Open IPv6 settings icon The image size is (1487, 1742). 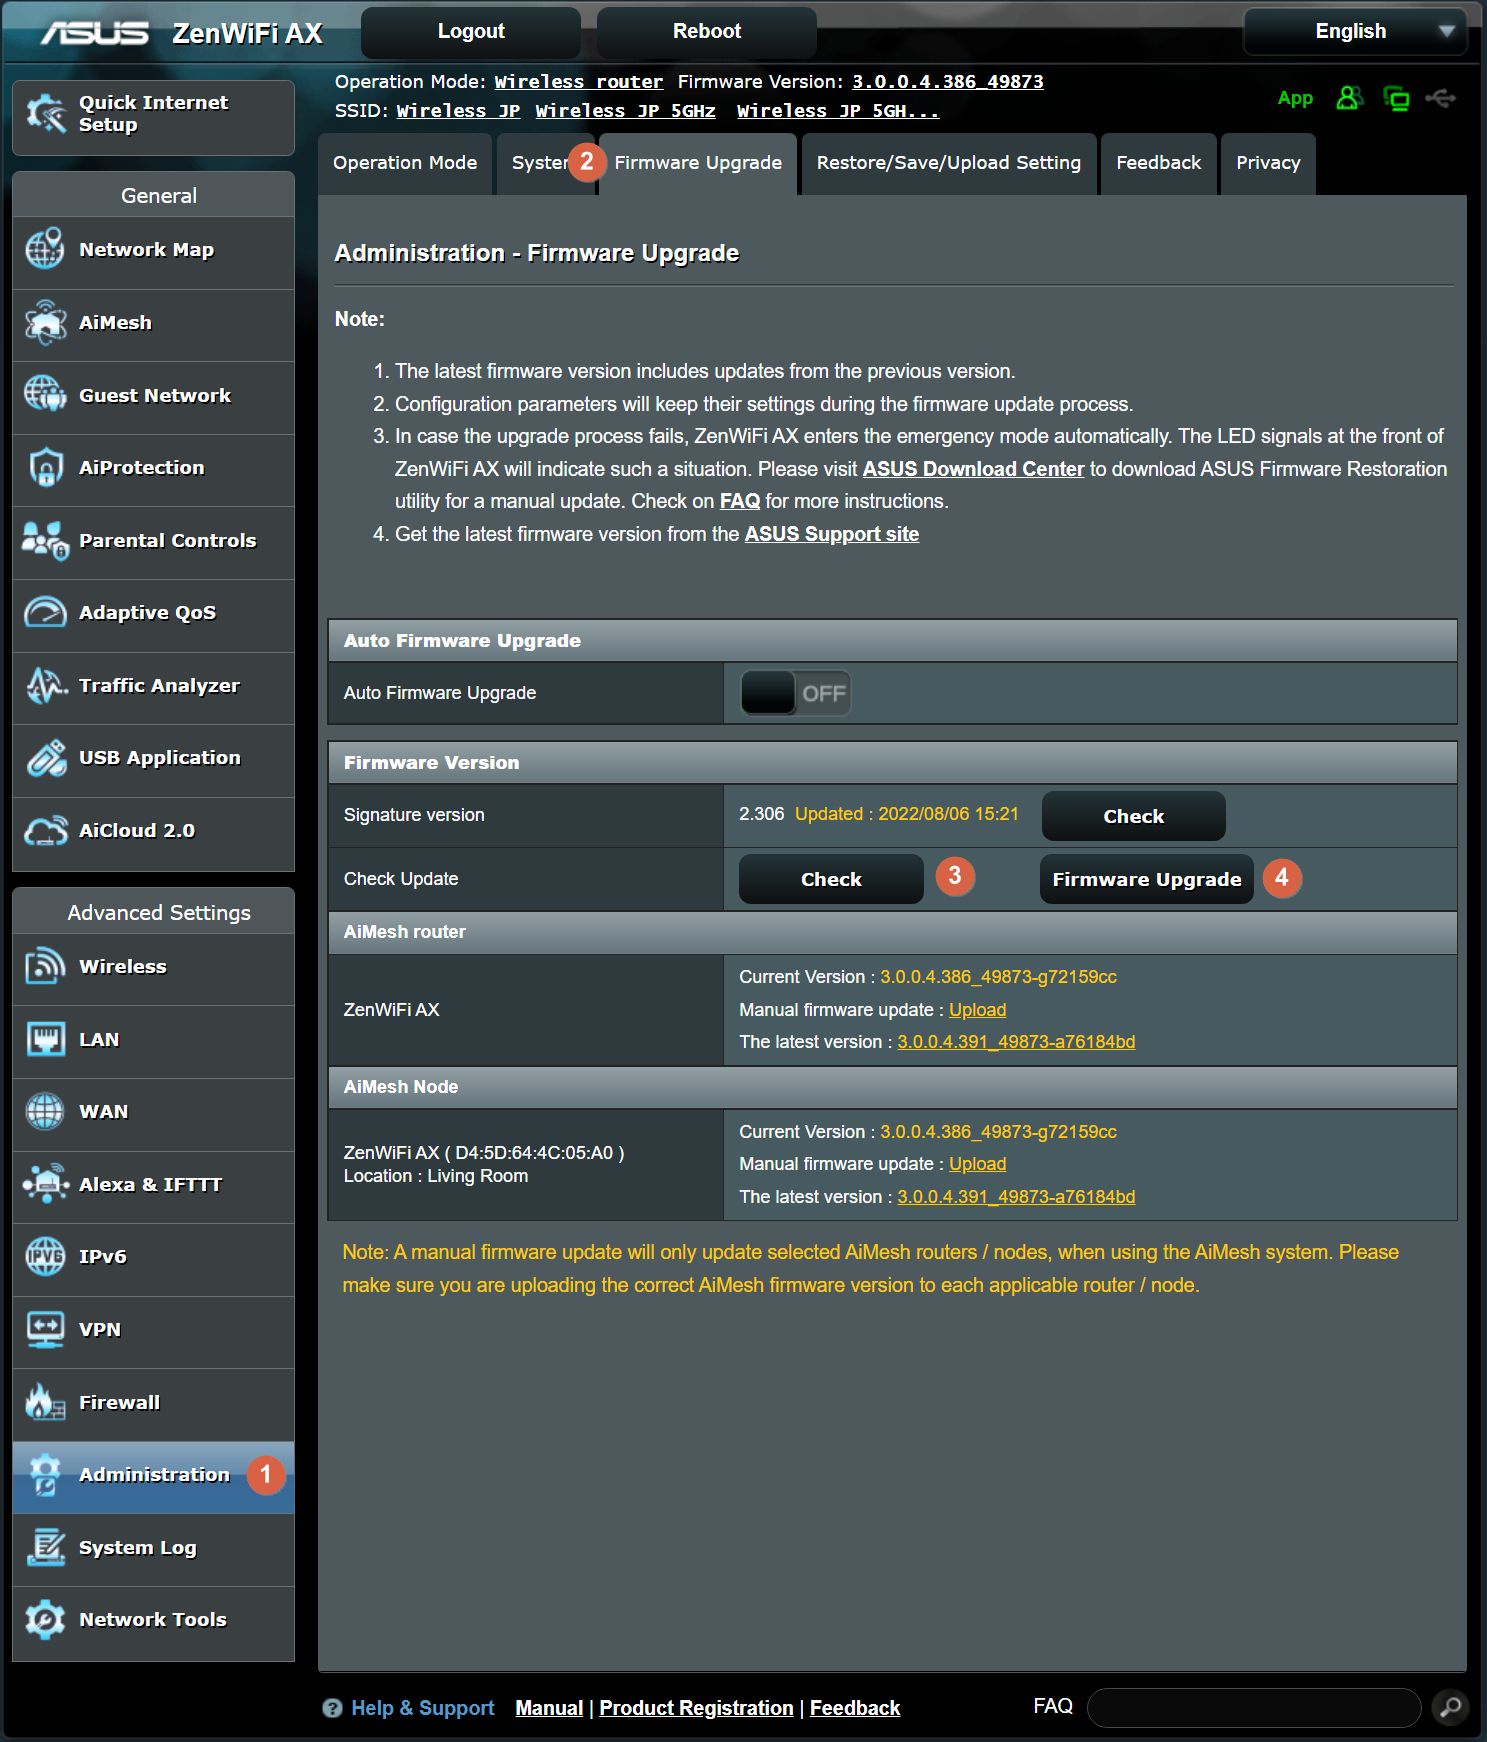click(x=45, y=1256)
